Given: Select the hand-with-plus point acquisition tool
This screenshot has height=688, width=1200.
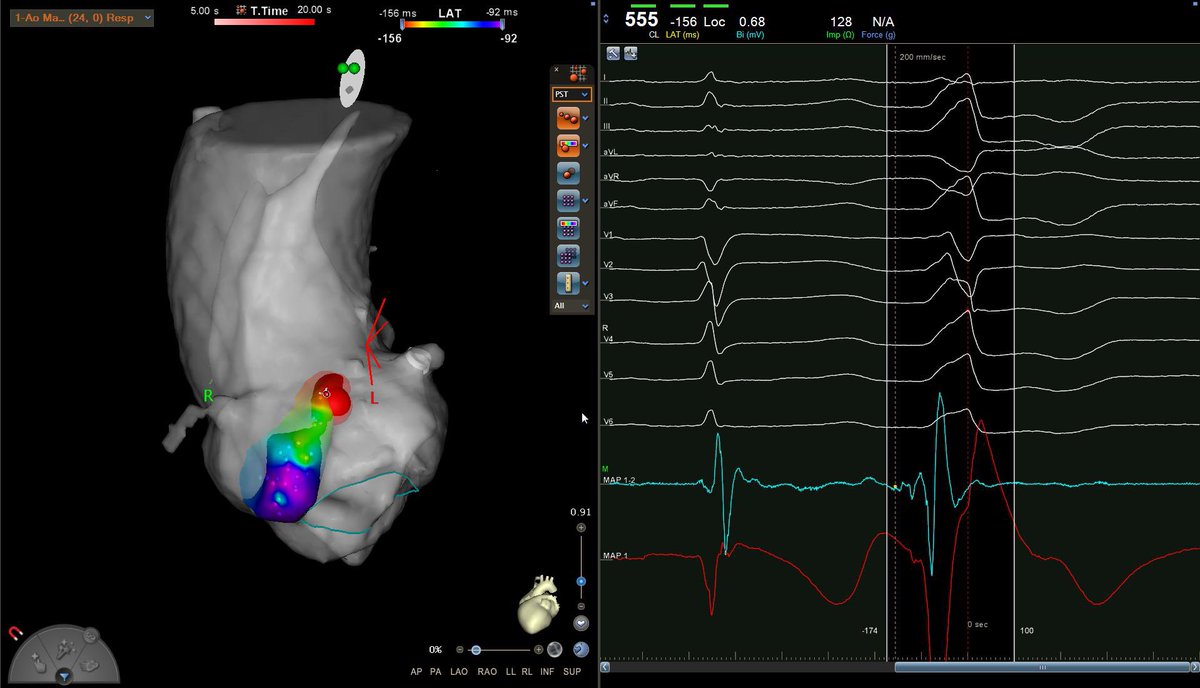Looking at the screenshot, I should (x=41, y=663).
